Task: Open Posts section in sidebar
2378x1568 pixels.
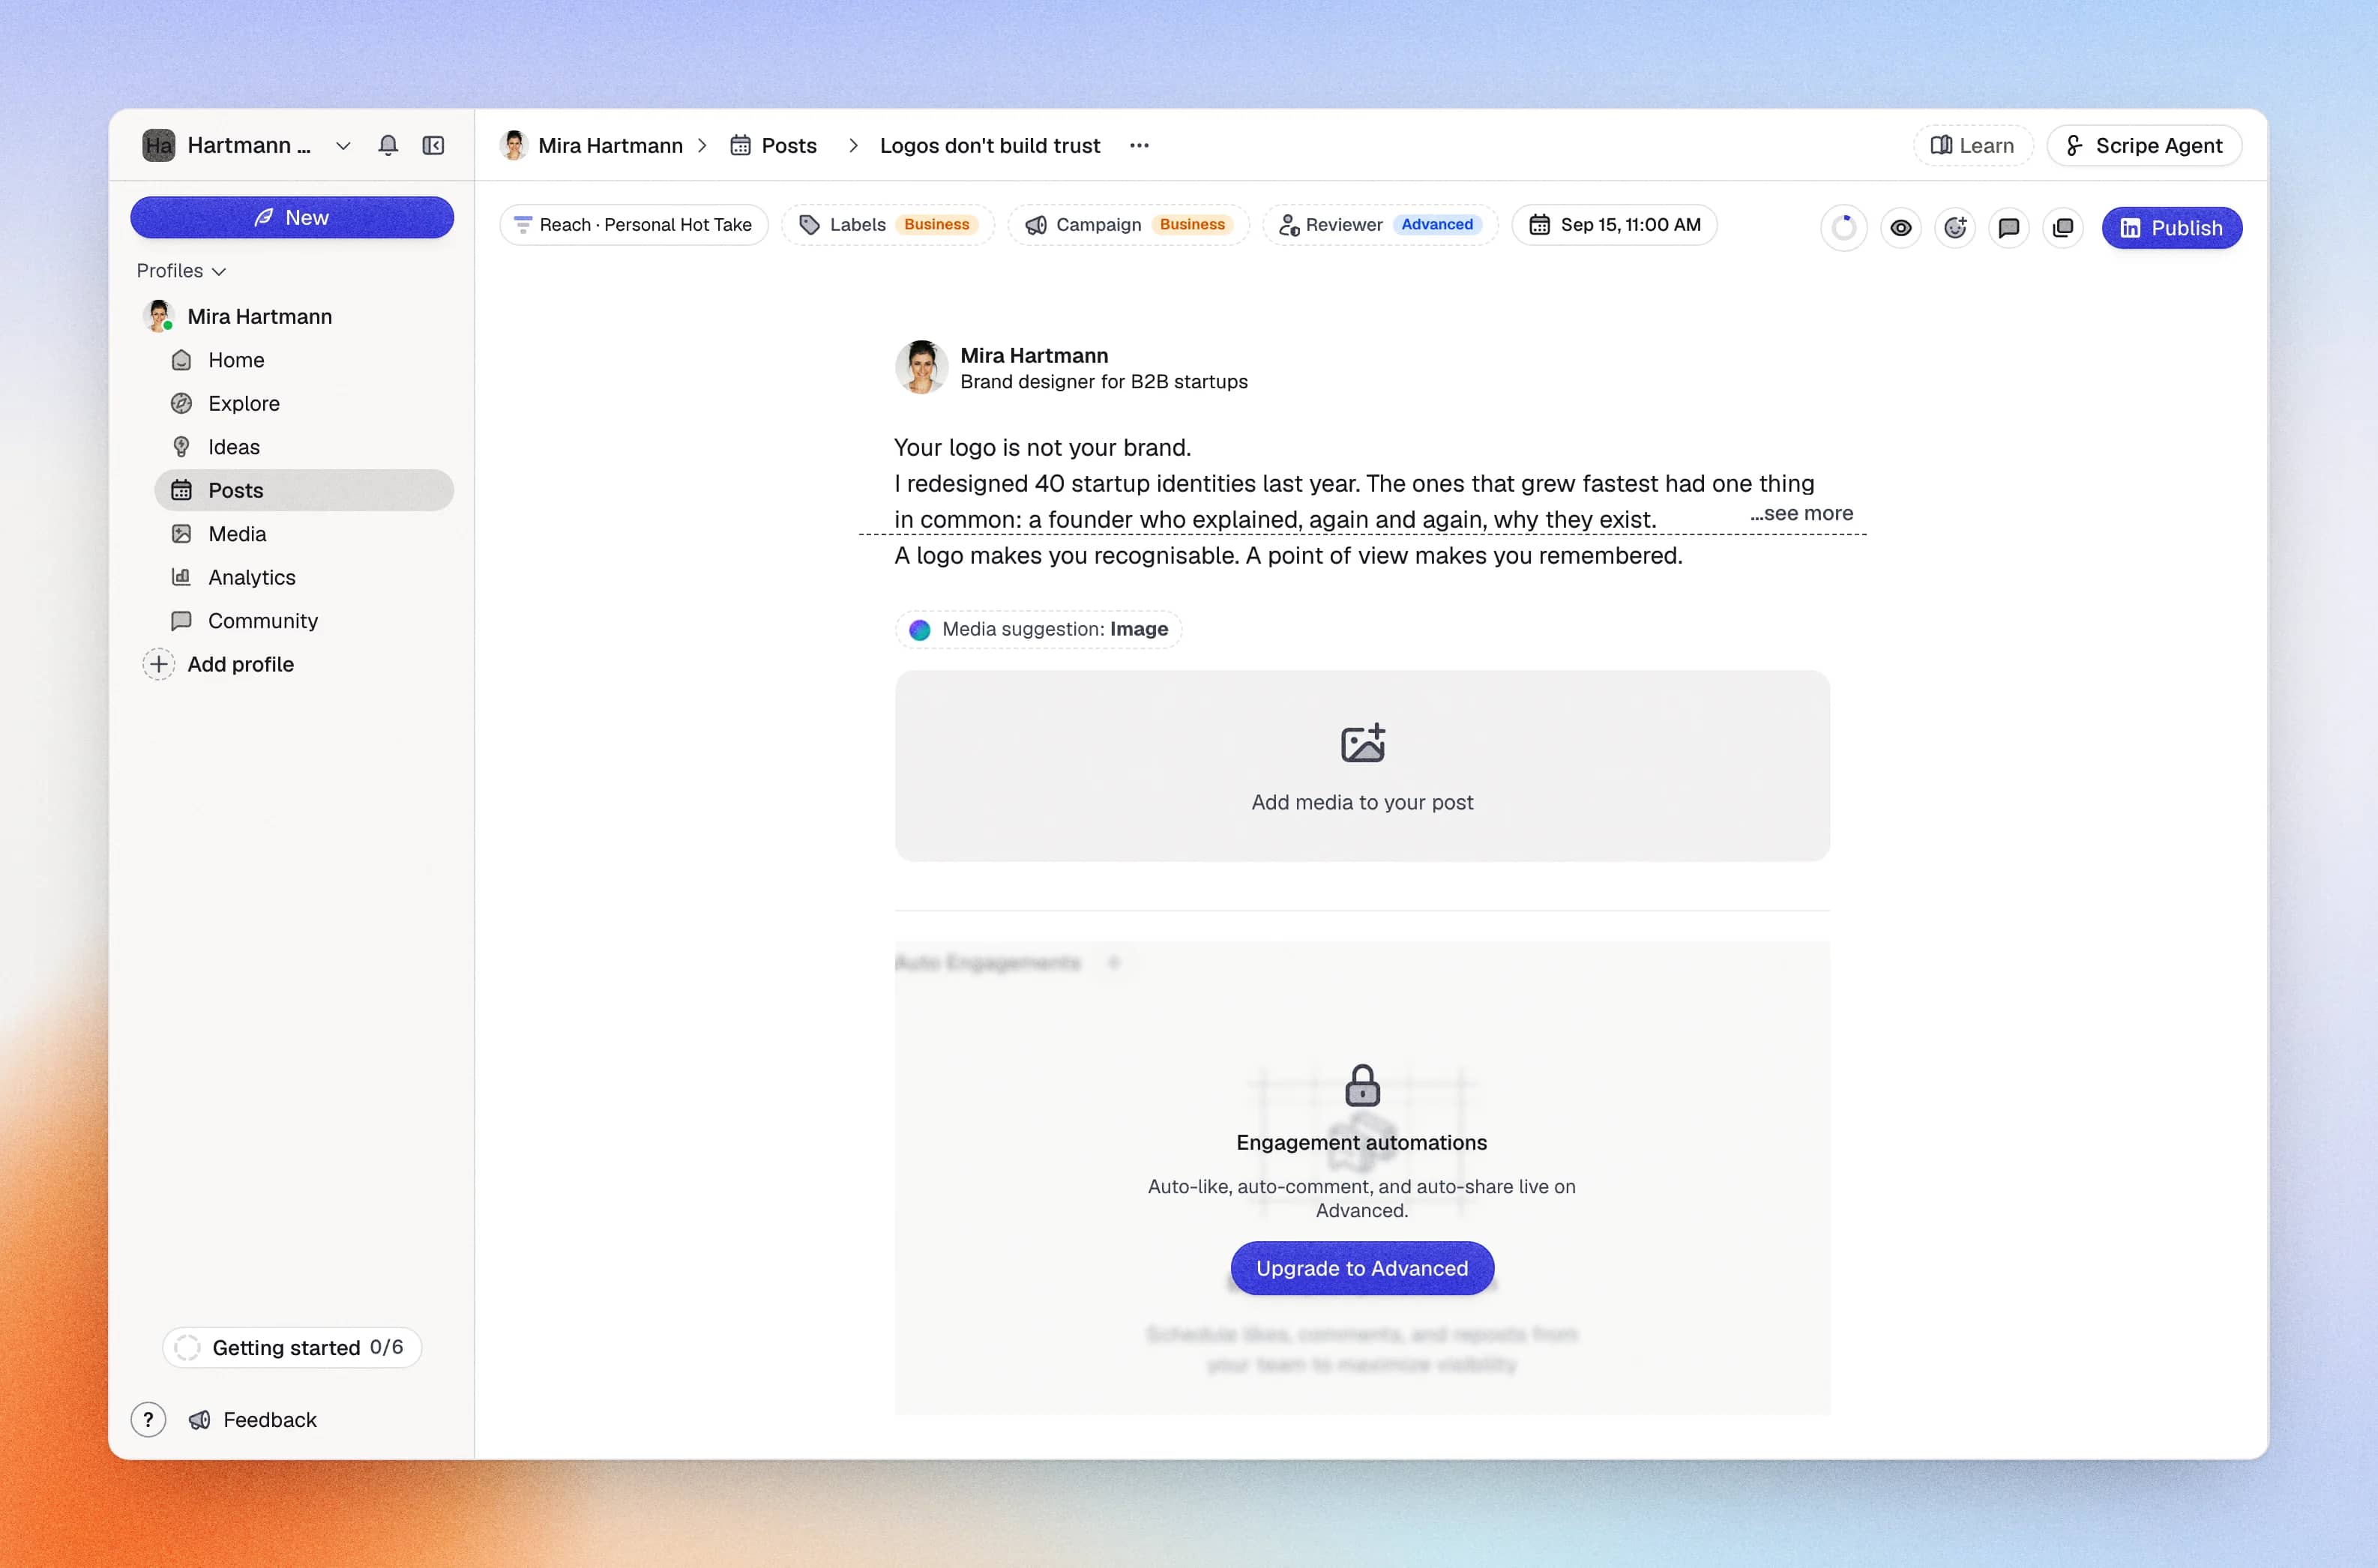Action: coord(304,490)
